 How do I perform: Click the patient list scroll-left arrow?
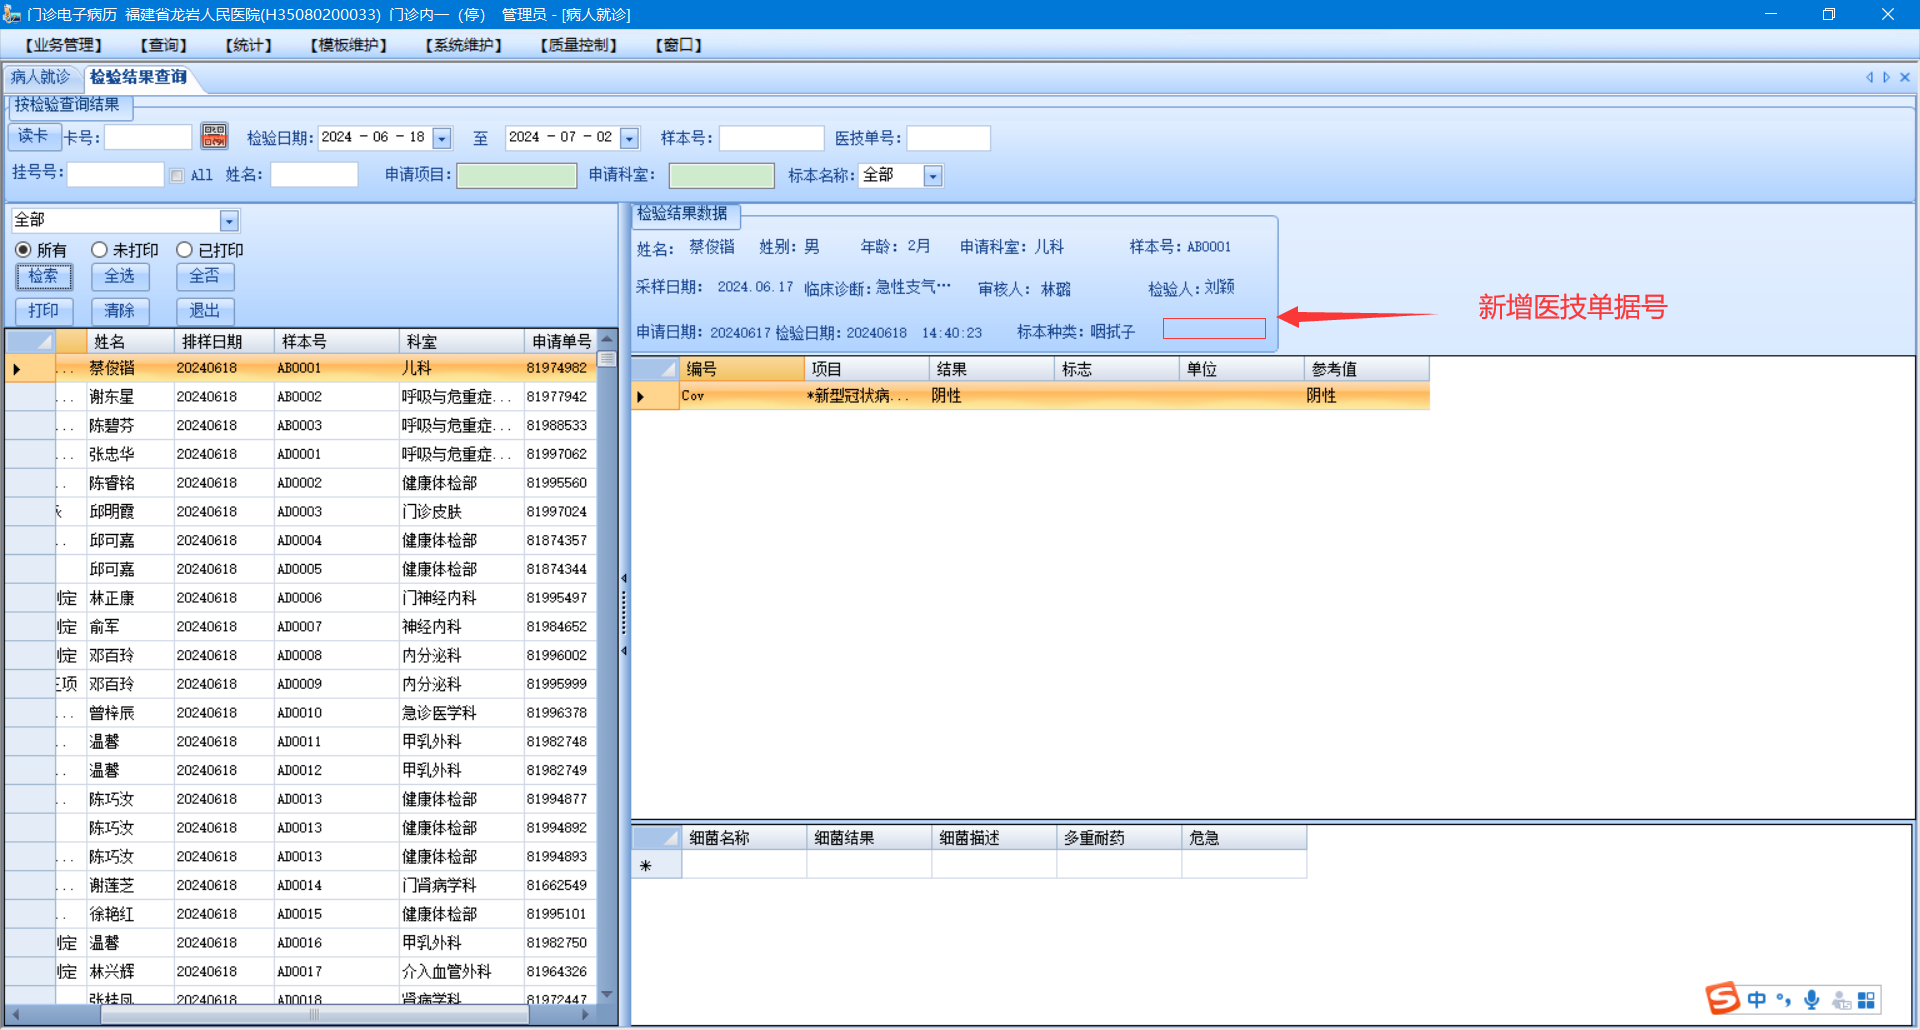15,1014
